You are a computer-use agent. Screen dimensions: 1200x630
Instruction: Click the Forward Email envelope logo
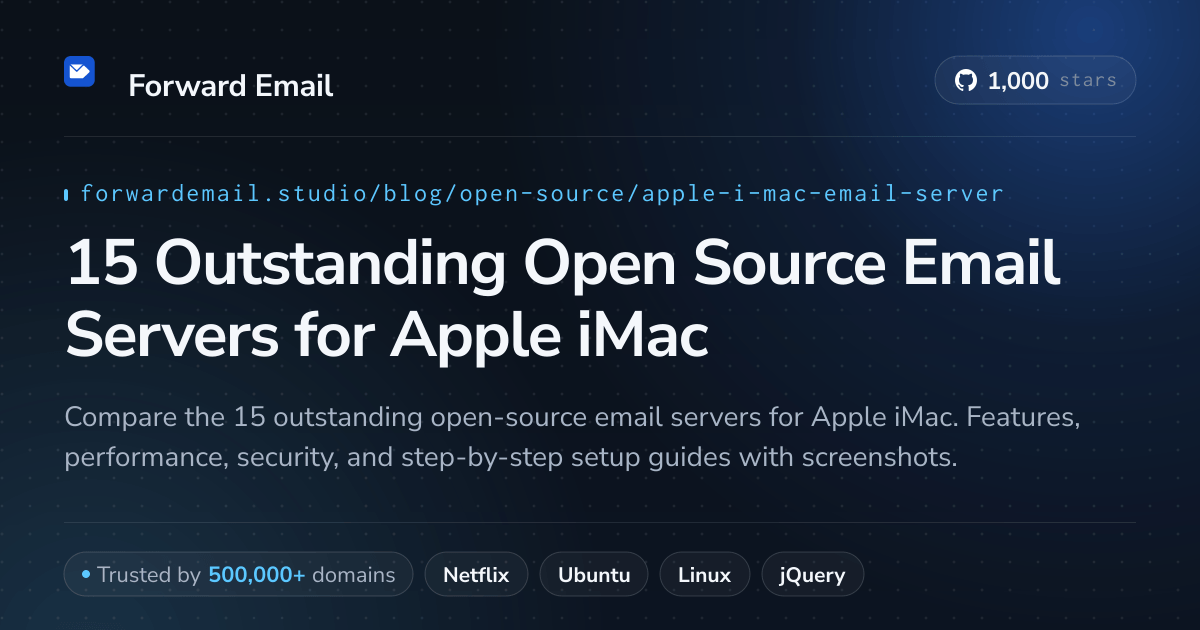79,71
